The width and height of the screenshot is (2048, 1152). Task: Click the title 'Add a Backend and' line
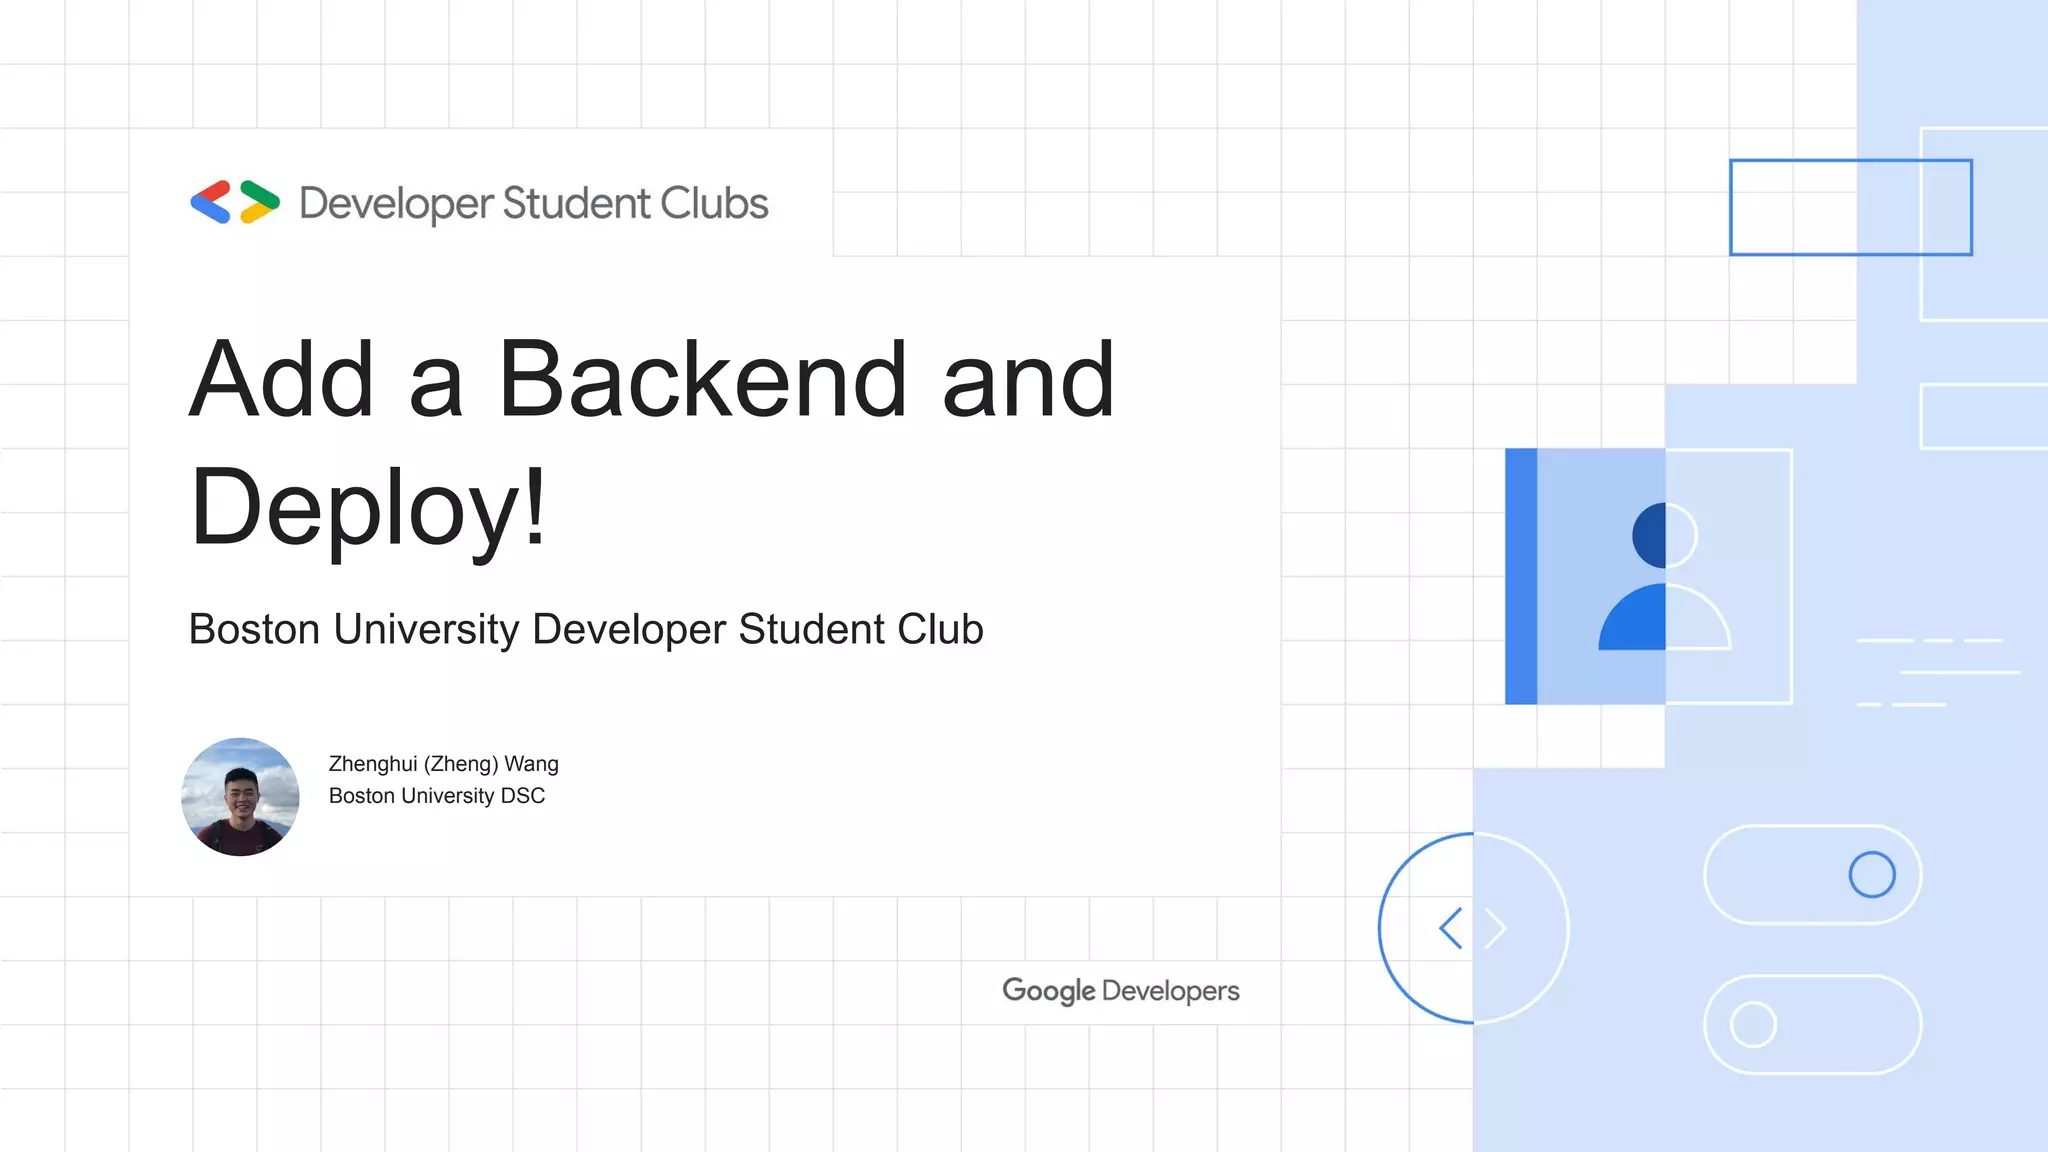pyautogui.click(x=651, y=379)
